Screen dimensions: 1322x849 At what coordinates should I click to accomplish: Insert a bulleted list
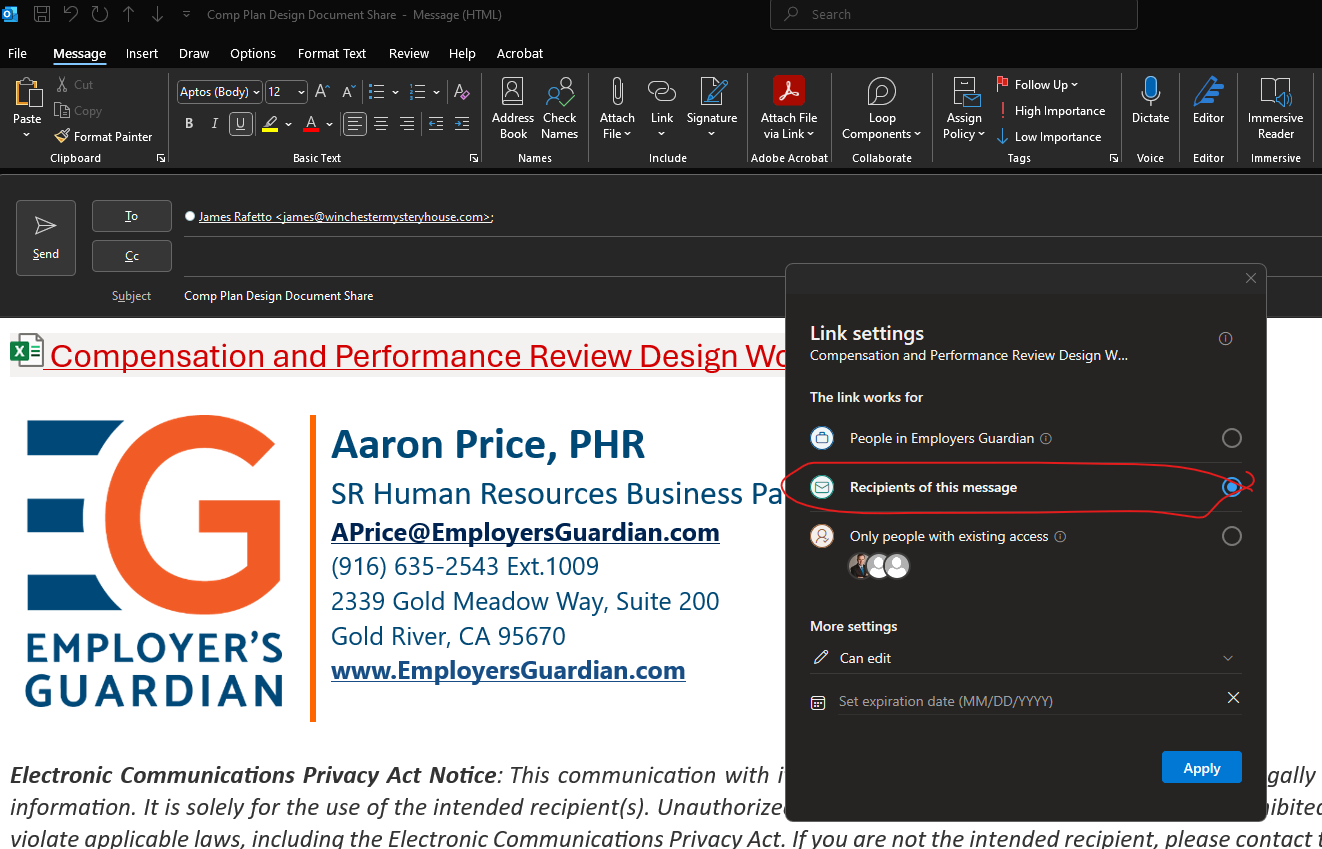click(376, 92)
